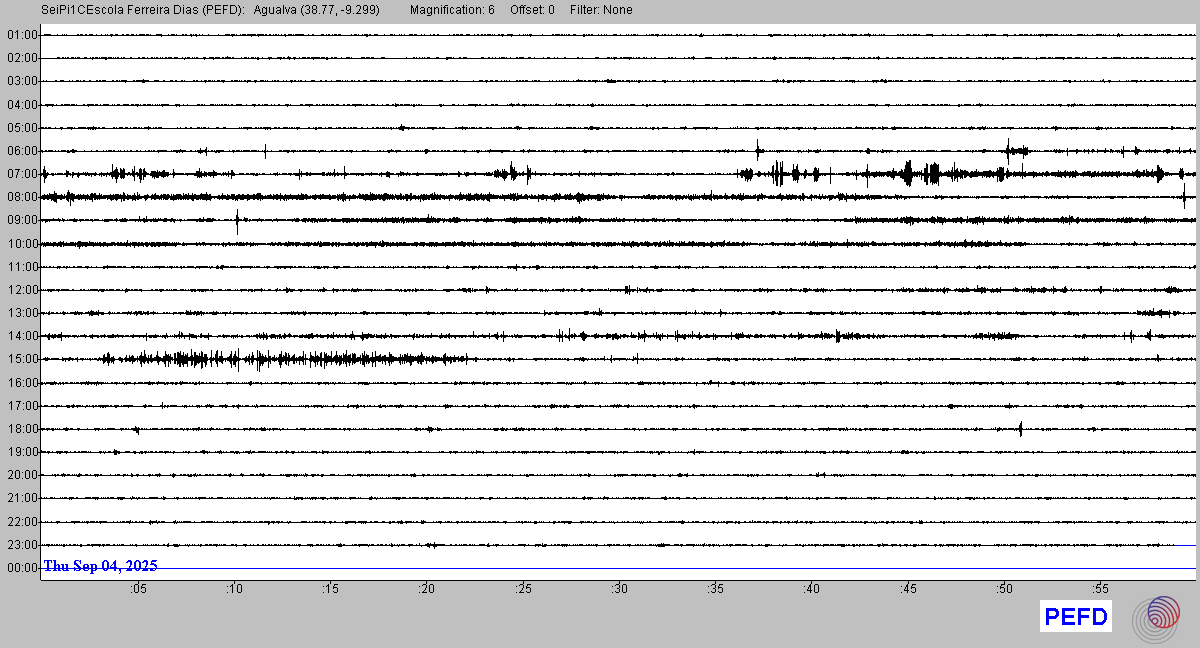Click the :45 minute axis tick label
Image resolution: width=1200 pixels, height=648 pixels.
[908, 589]
